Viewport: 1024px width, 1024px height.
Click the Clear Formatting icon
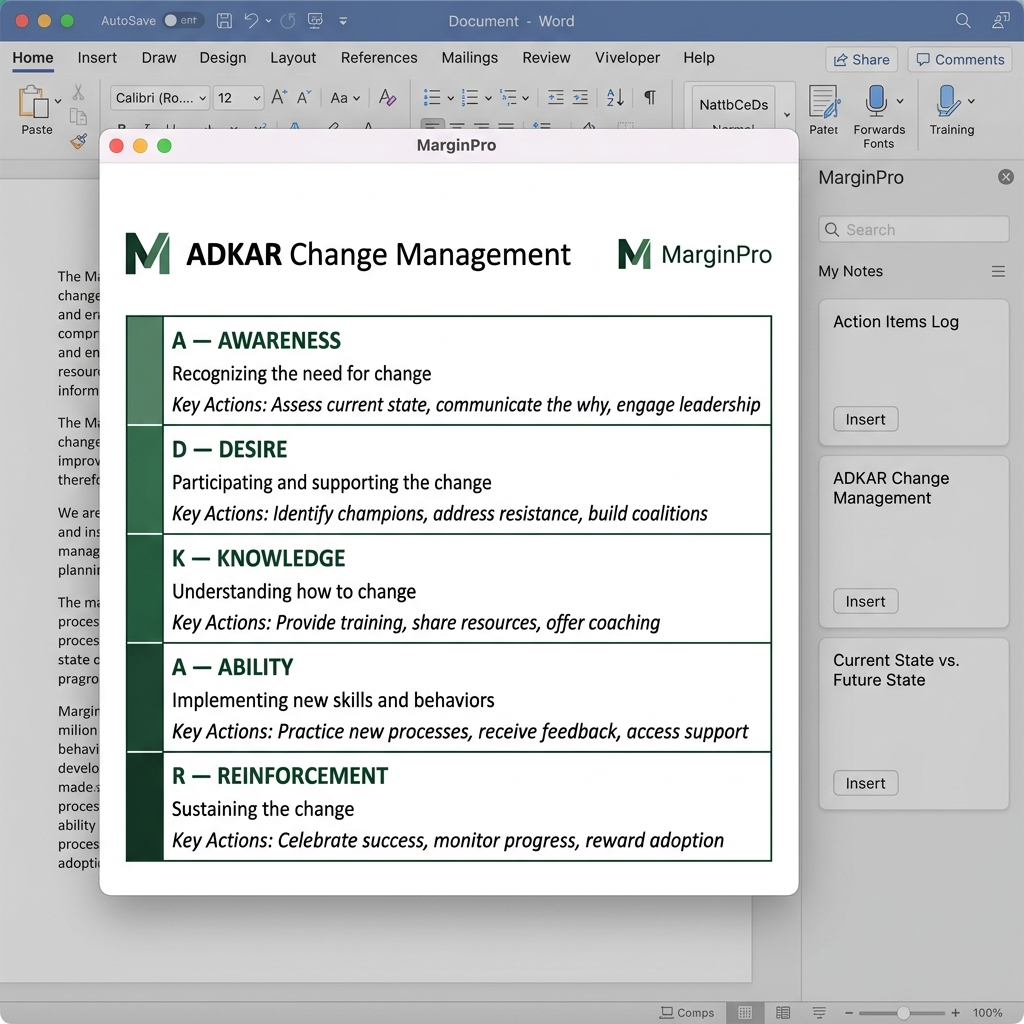tap(388, 98)
